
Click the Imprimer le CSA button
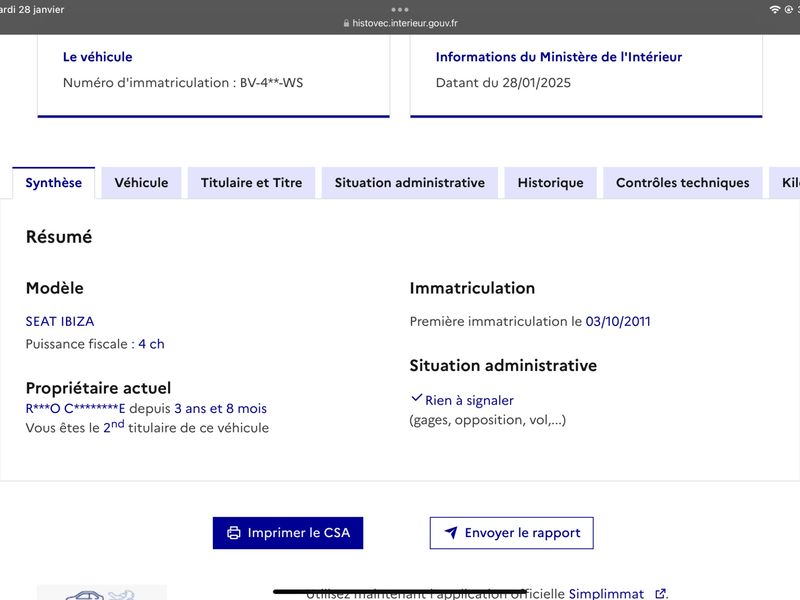pos(288,533)
